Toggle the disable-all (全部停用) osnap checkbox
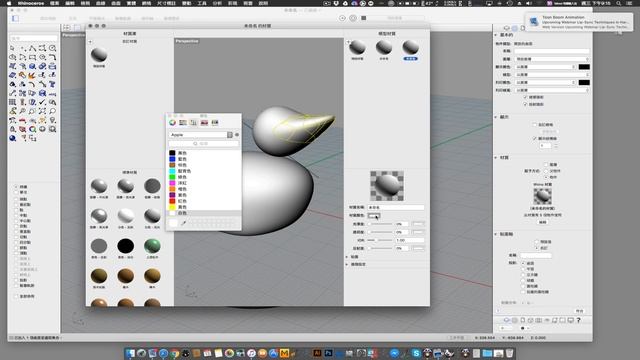The width and height of the screenshot is (640, 360). (16, 296)
